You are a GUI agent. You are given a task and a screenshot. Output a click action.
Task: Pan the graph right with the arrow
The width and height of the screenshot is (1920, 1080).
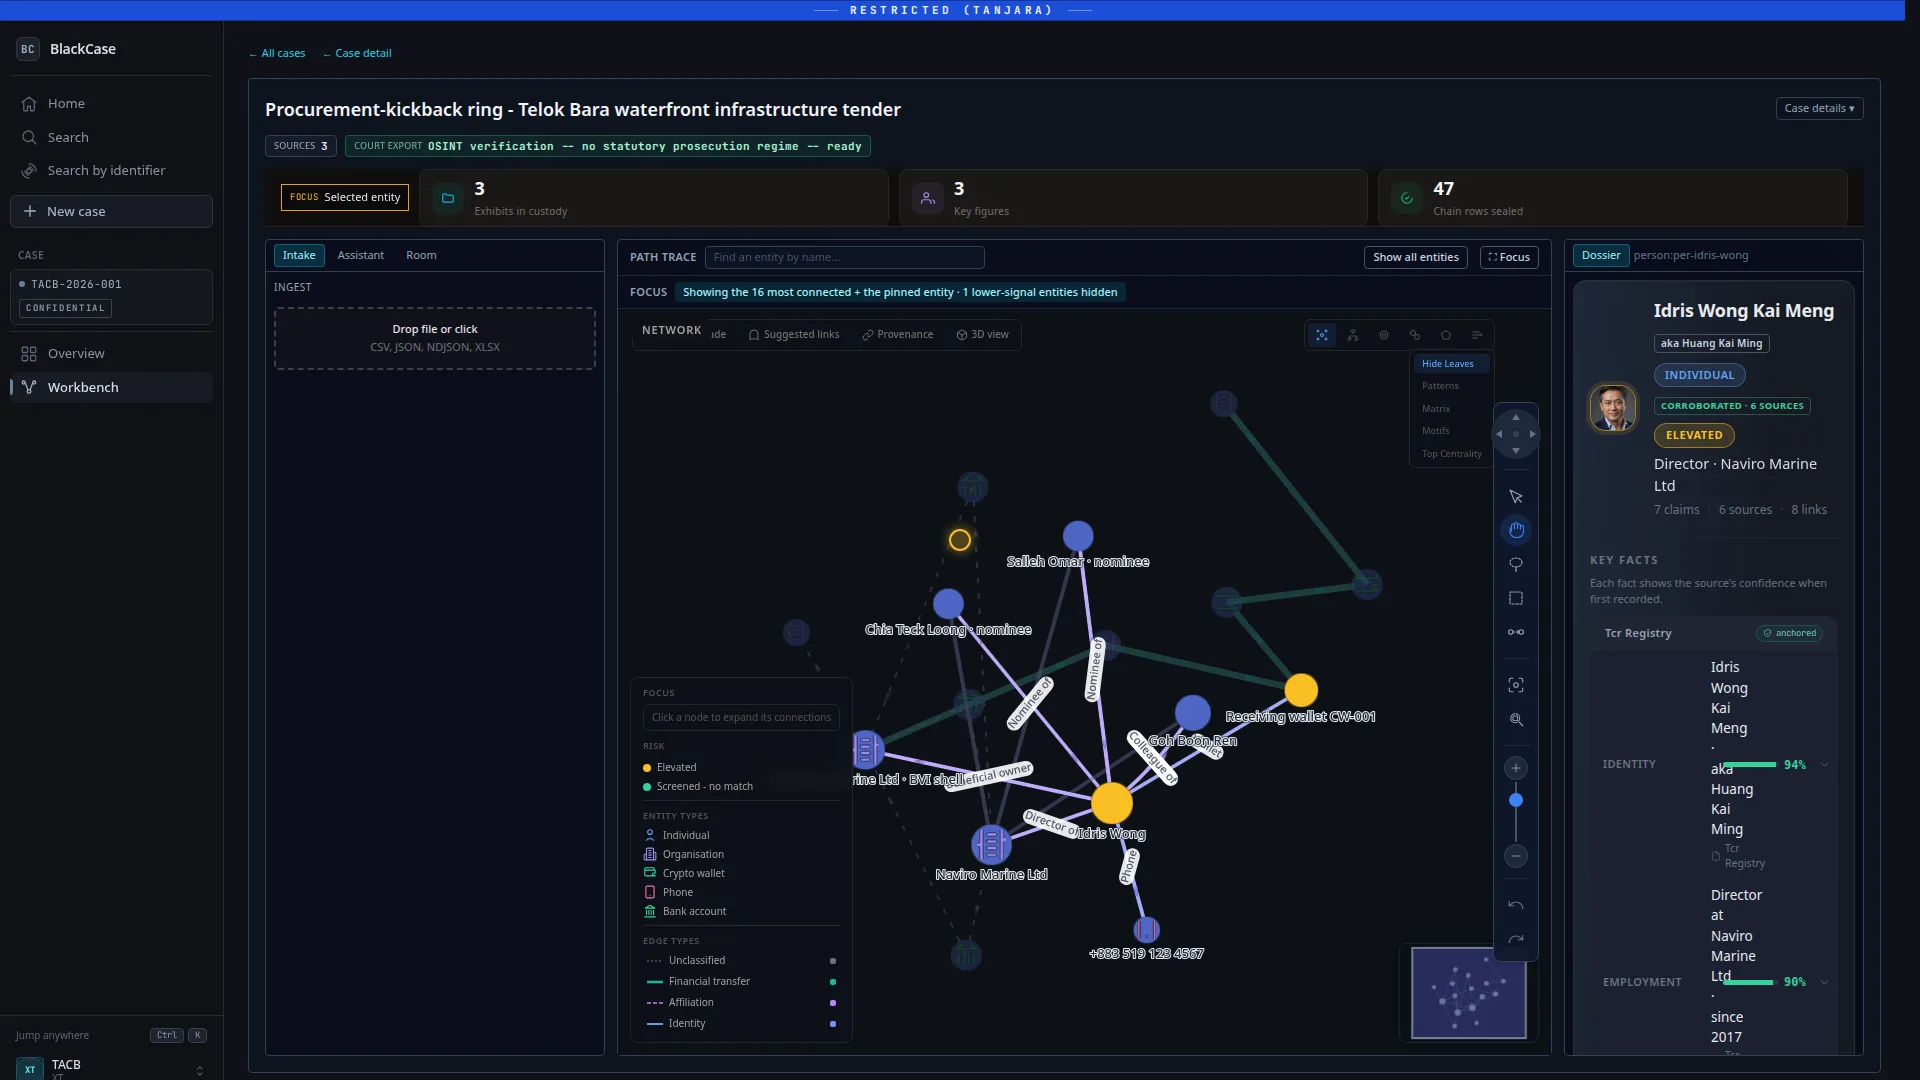[1532, 434]
